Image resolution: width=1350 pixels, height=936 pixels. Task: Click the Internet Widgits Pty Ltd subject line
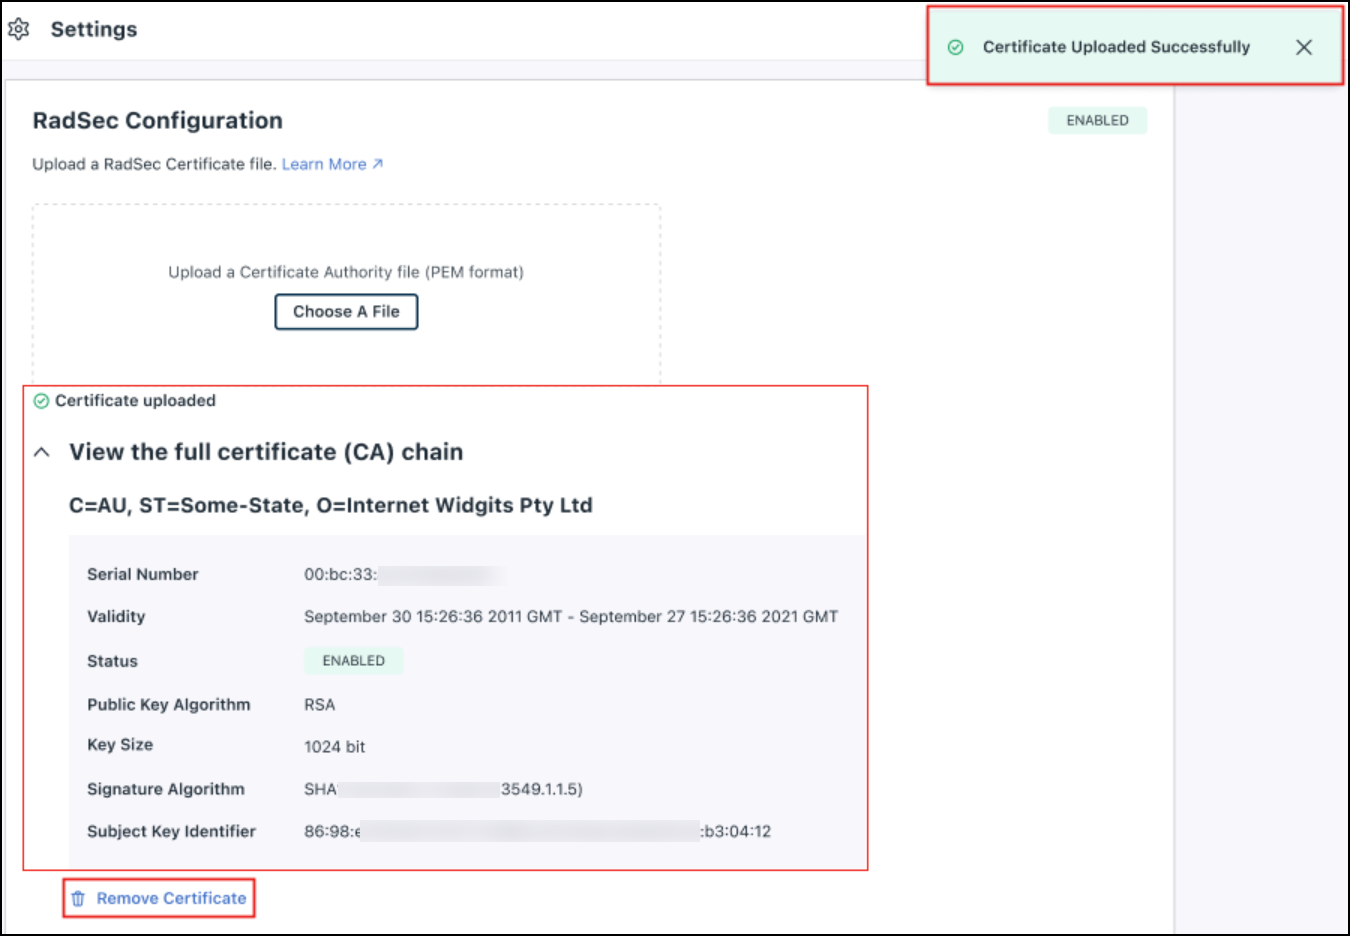coord(330,505)
